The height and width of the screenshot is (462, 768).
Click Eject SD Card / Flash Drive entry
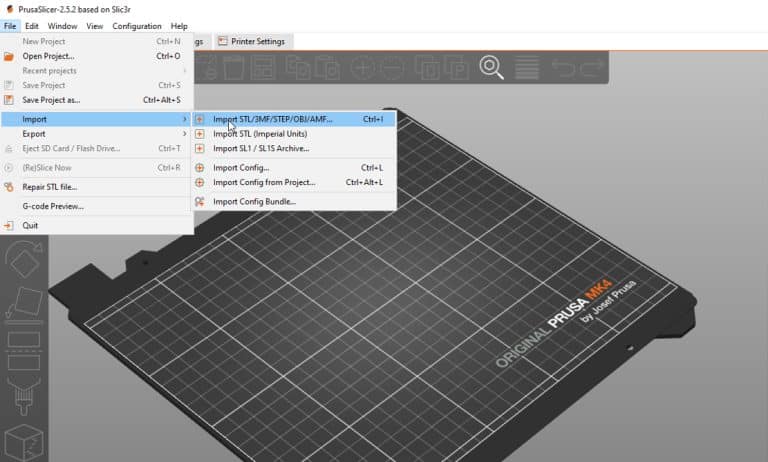point(96,148)
